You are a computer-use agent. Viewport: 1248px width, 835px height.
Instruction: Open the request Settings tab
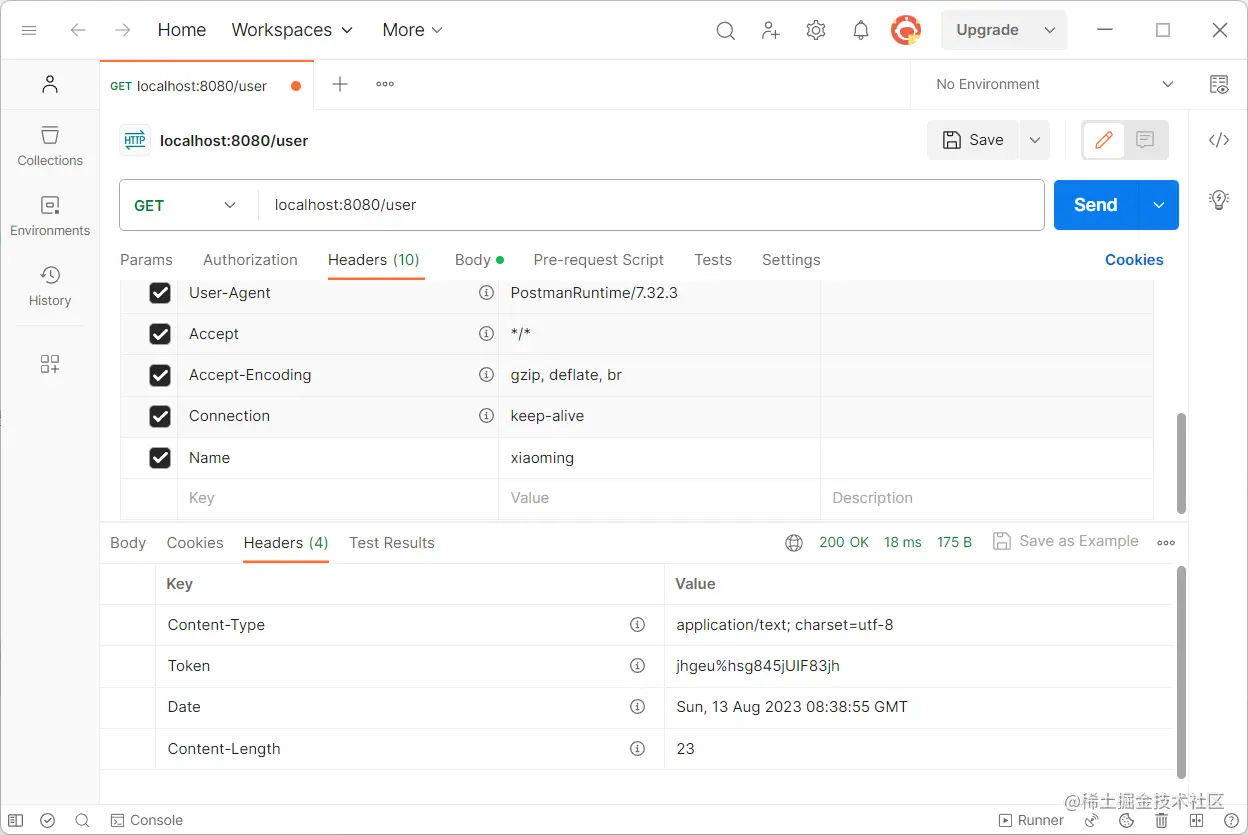(x=791, y=260)
